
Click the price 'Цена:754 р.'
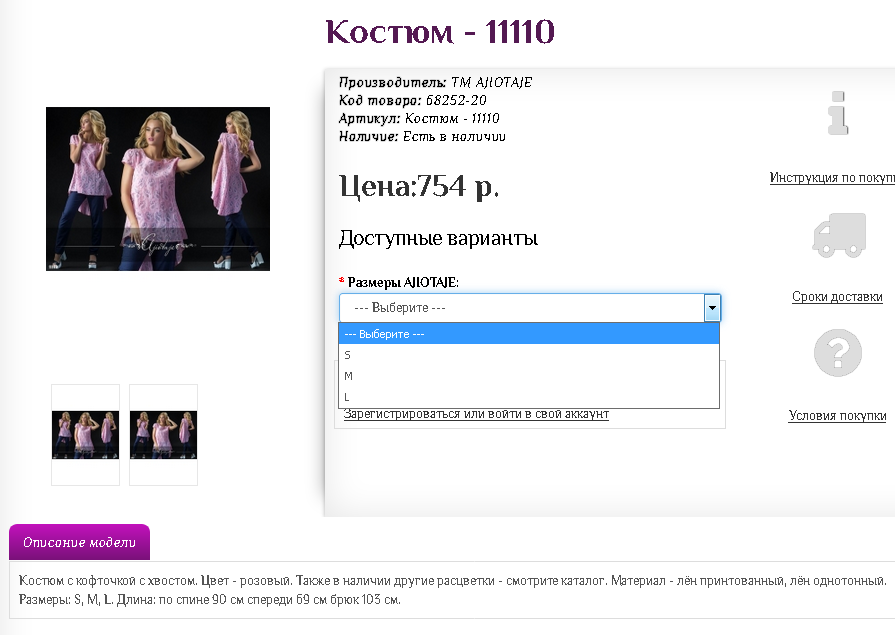(420, 186)
